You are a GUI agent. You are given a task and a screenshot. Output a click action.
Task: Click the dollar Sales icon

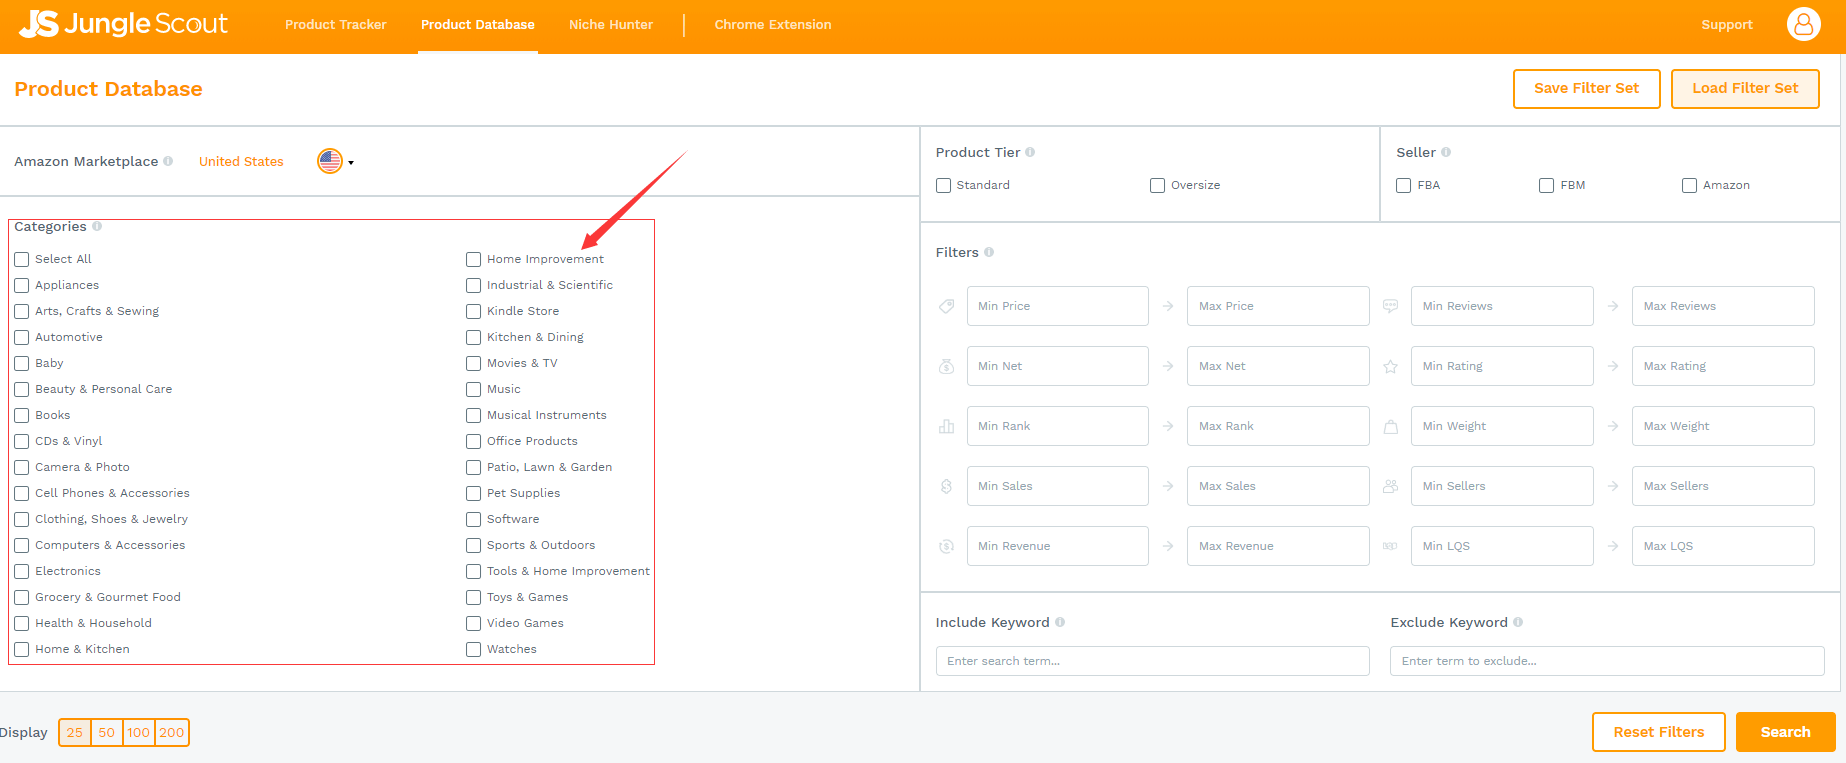(946, 486)
